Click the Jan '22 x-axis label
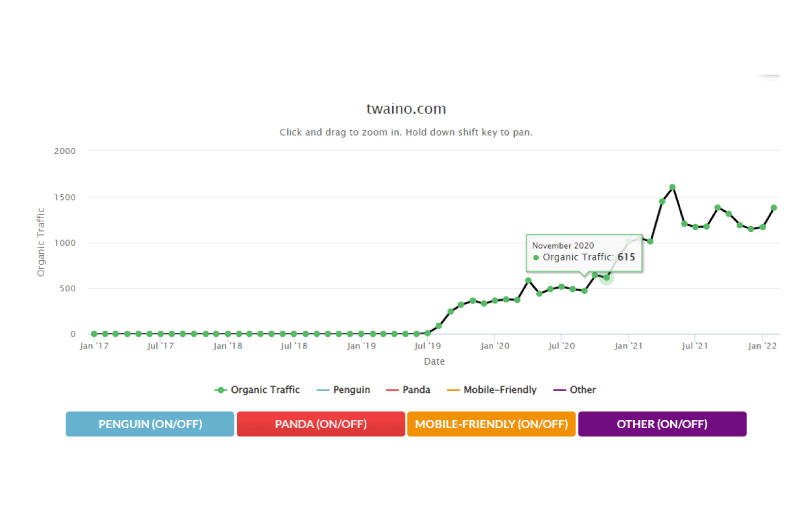 (x=762, y=346)
